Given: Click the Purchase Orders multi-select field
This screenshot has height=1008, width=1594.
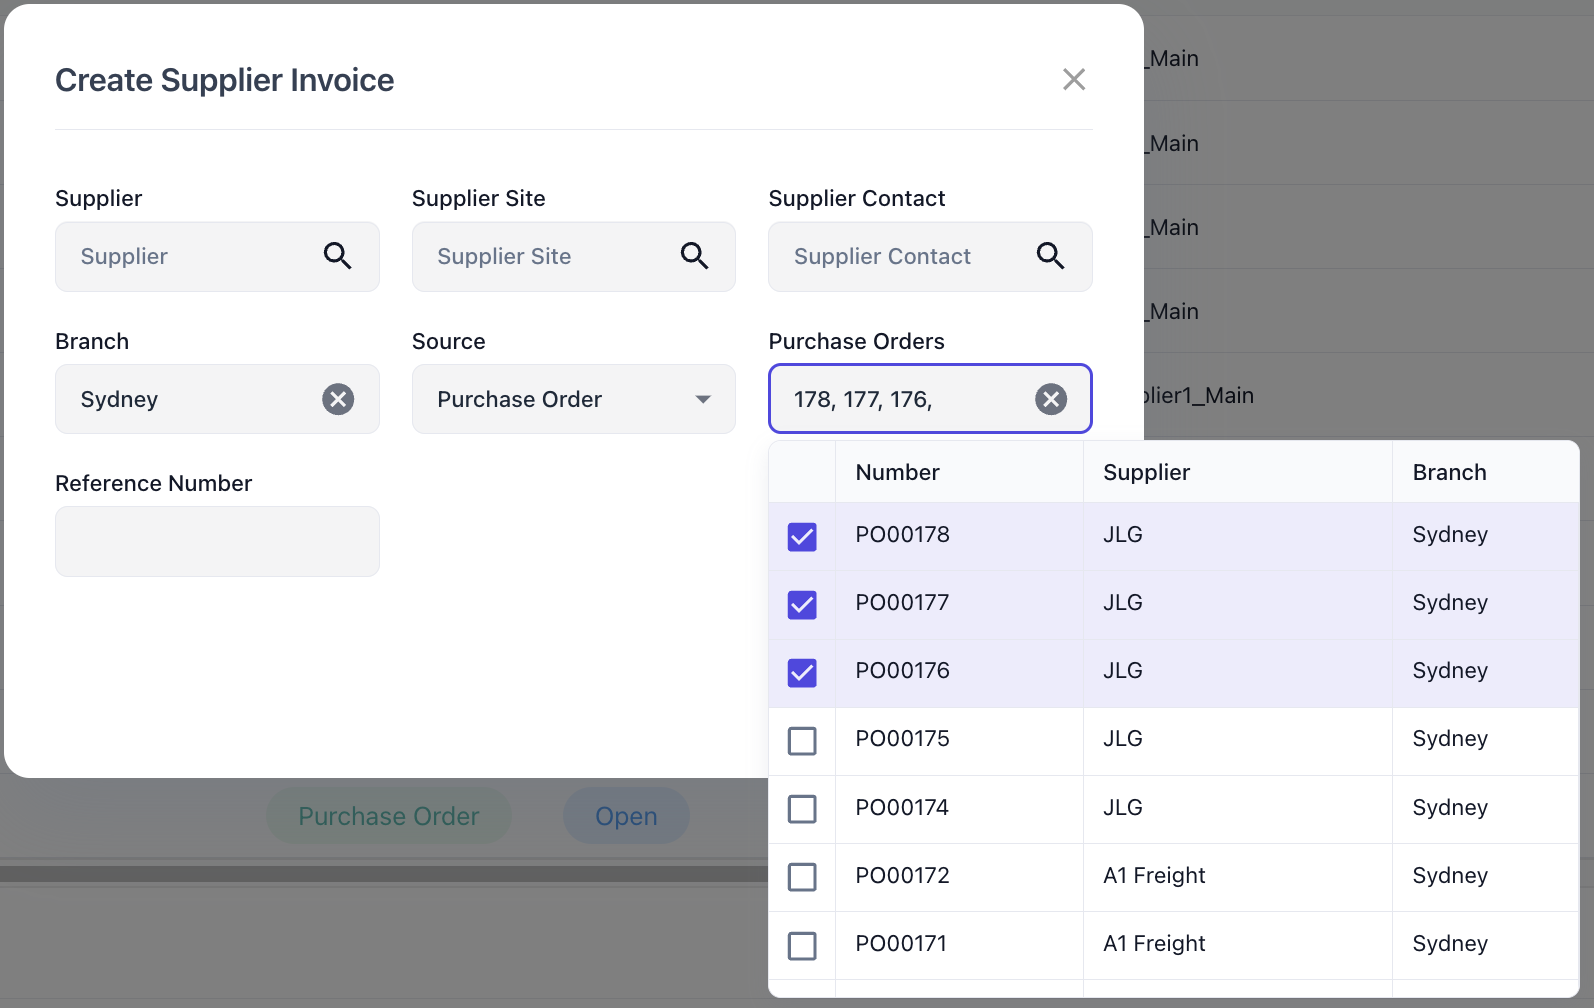Looking at the screenshot, I should [x=900, y=399].
